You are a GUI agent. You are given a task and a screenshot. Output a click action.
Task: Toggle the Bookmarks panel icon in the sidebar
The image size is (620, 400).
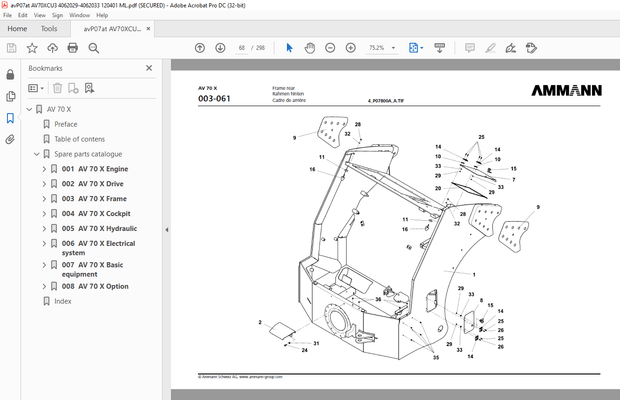point(10,118)
